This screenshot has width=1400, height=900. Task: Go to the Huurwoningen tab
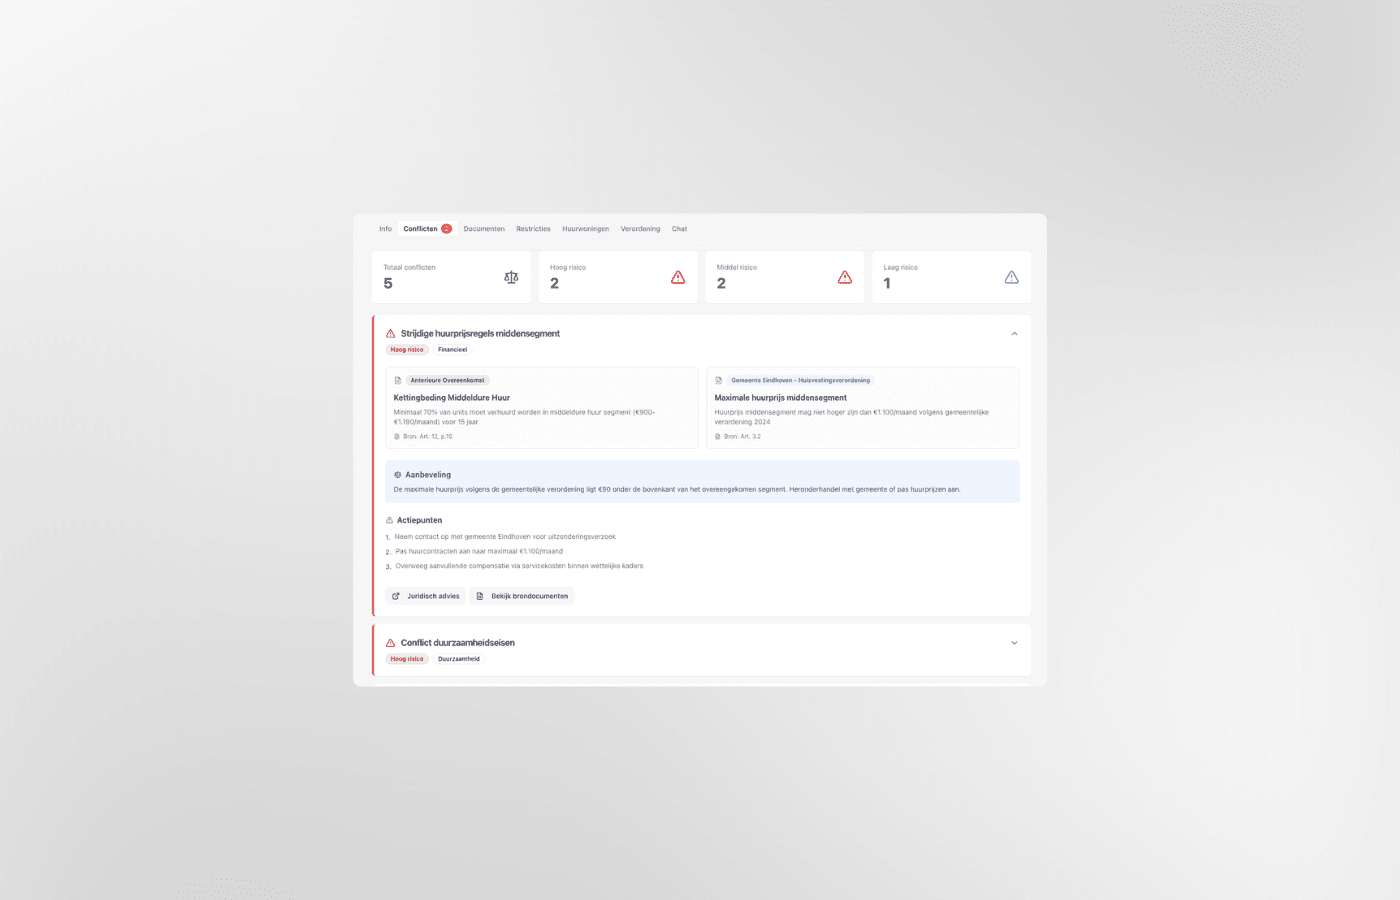586,229
